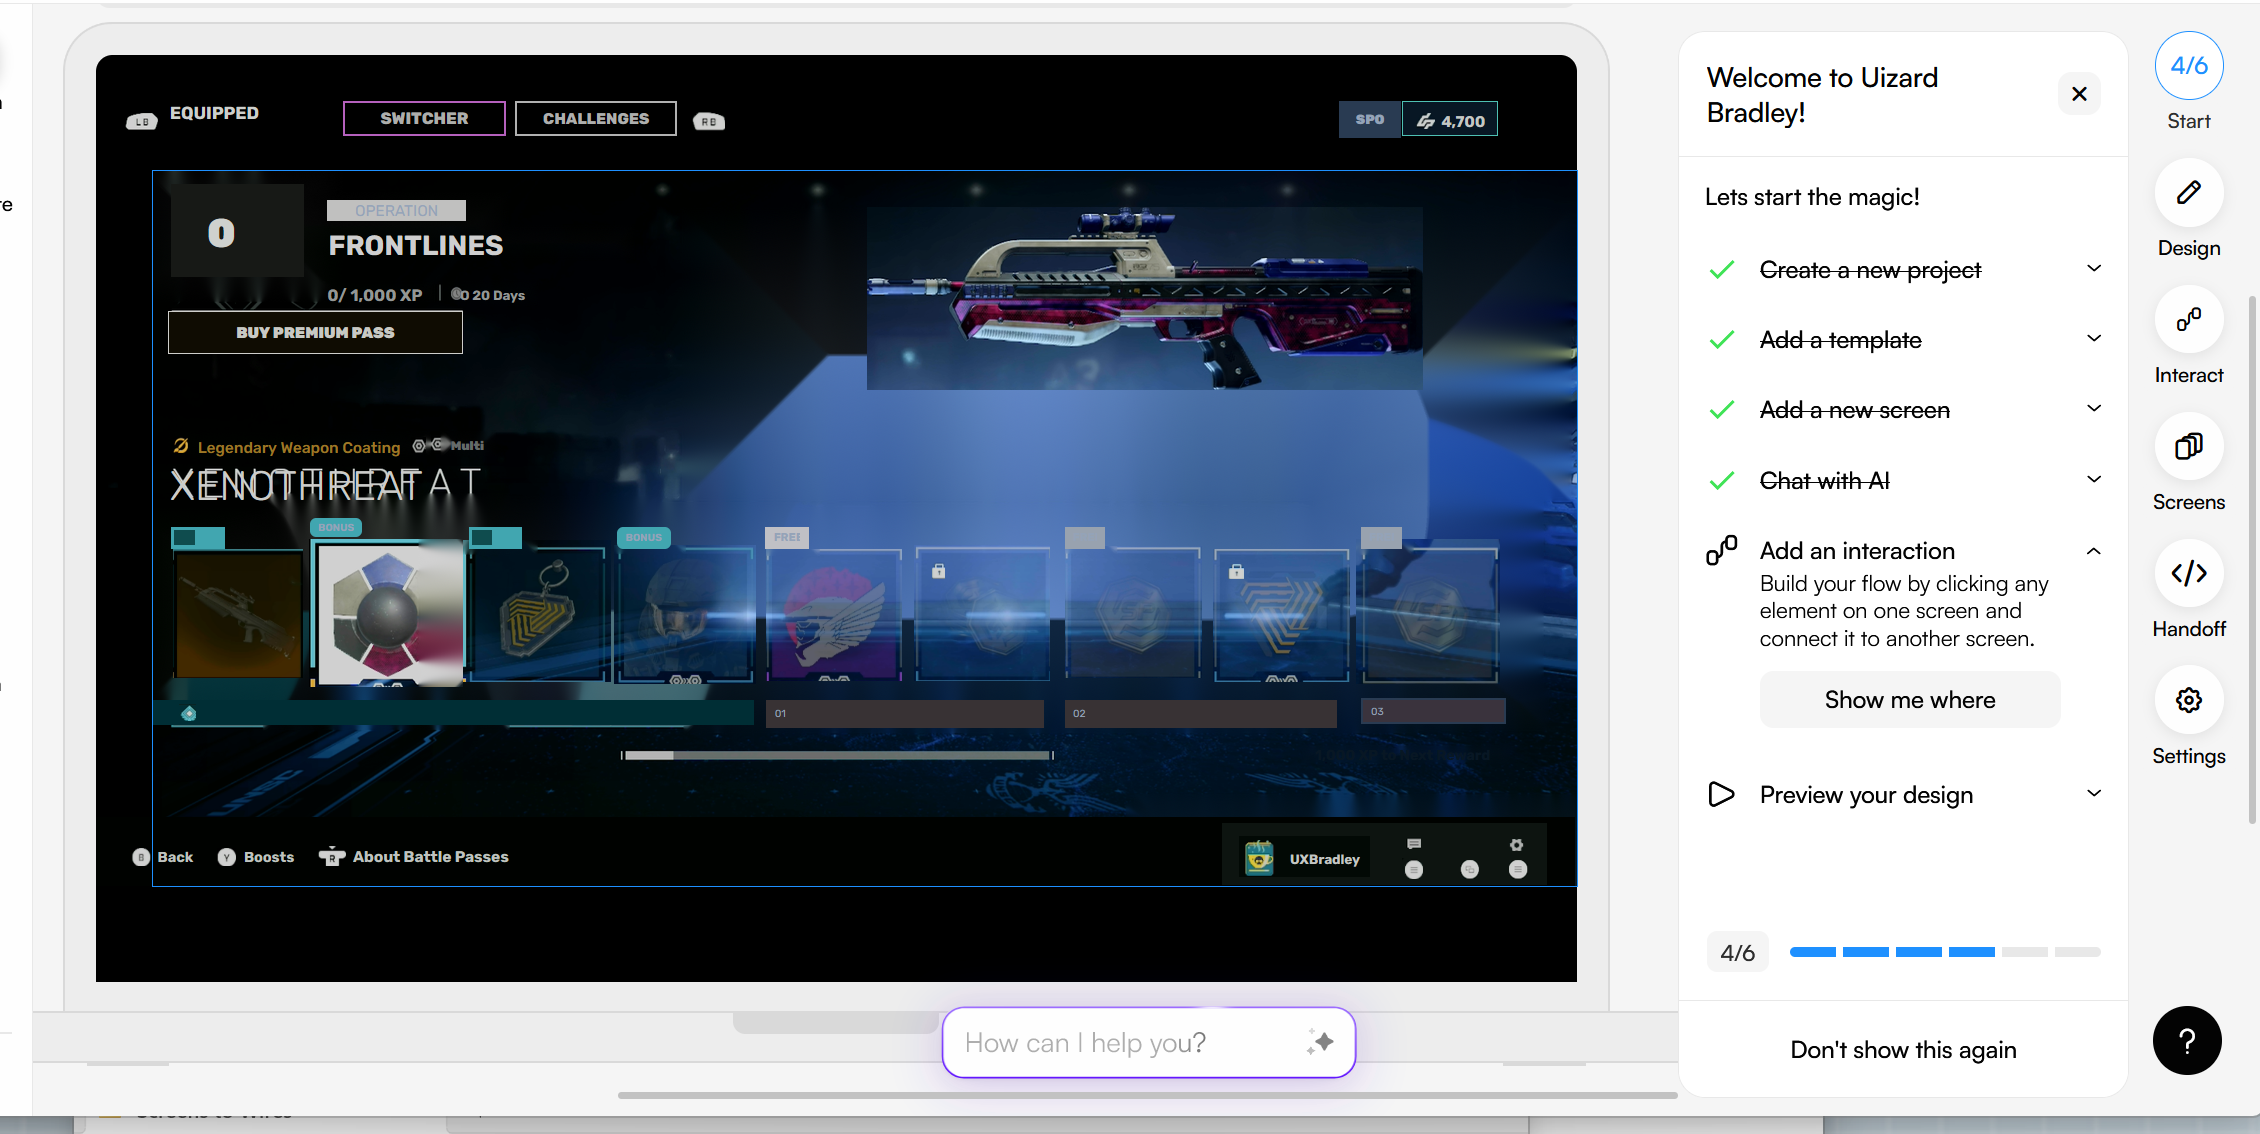The height and width of the screenshot is (1134, 2260).
Task: Click the gear icon in mockup footer
Action: coord(1517,845)
